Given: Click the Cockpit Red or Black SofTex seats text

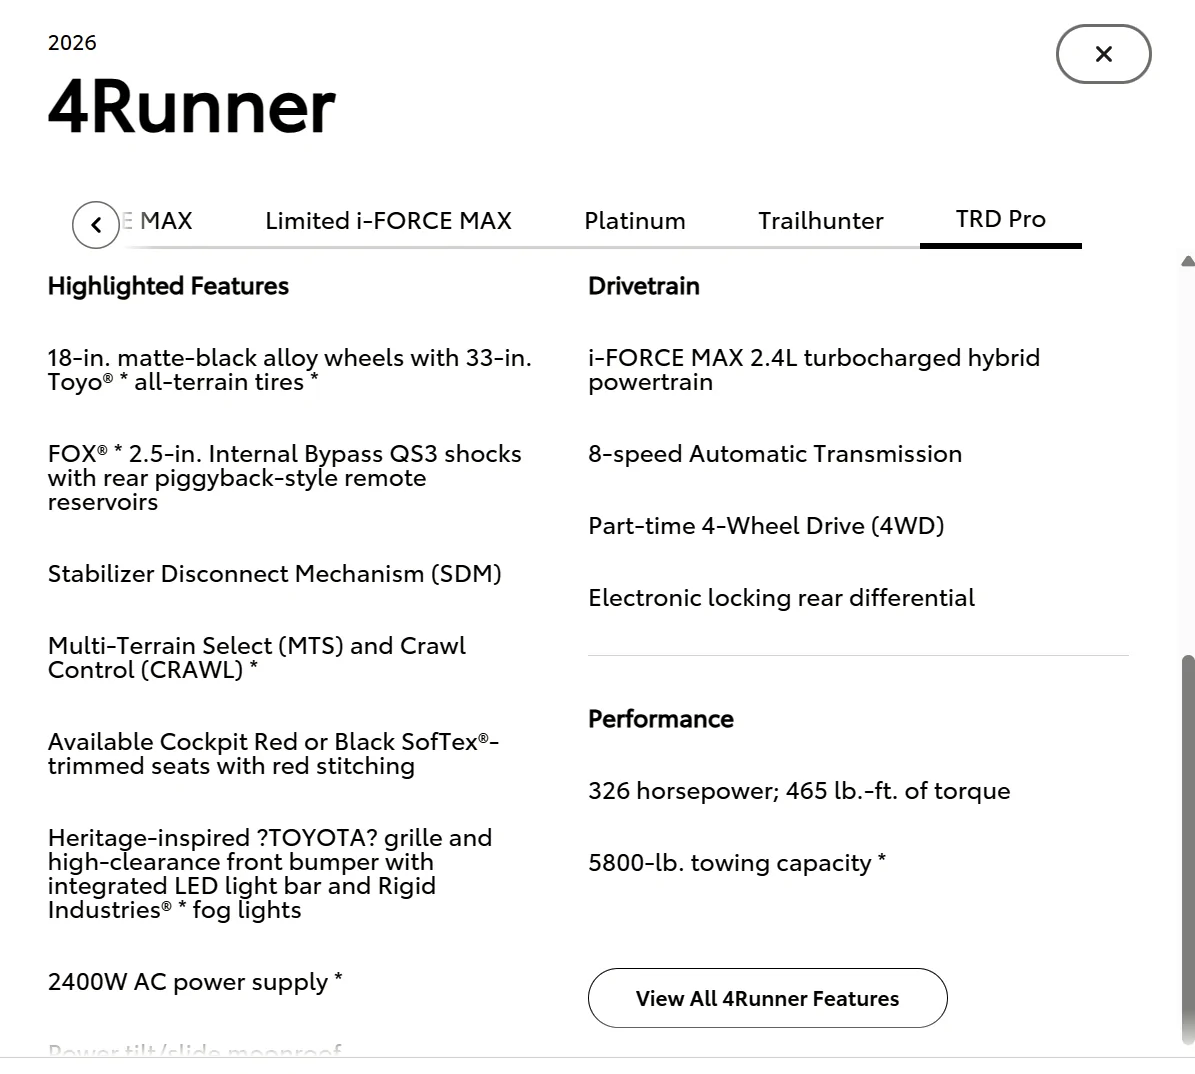Looking at the screenshot, I should click(x=274, y=754).
